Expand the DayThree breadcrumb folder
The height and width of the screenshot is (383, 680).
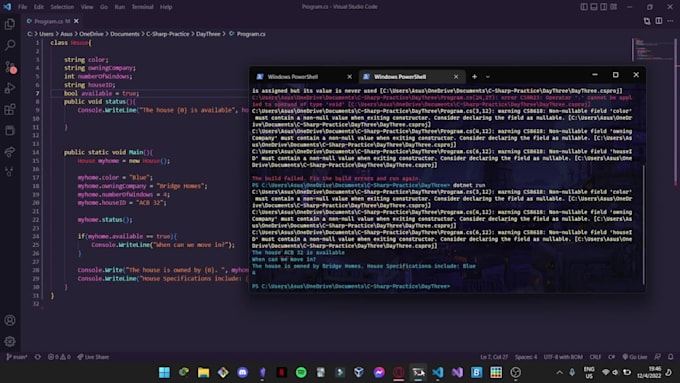(208, 34)
